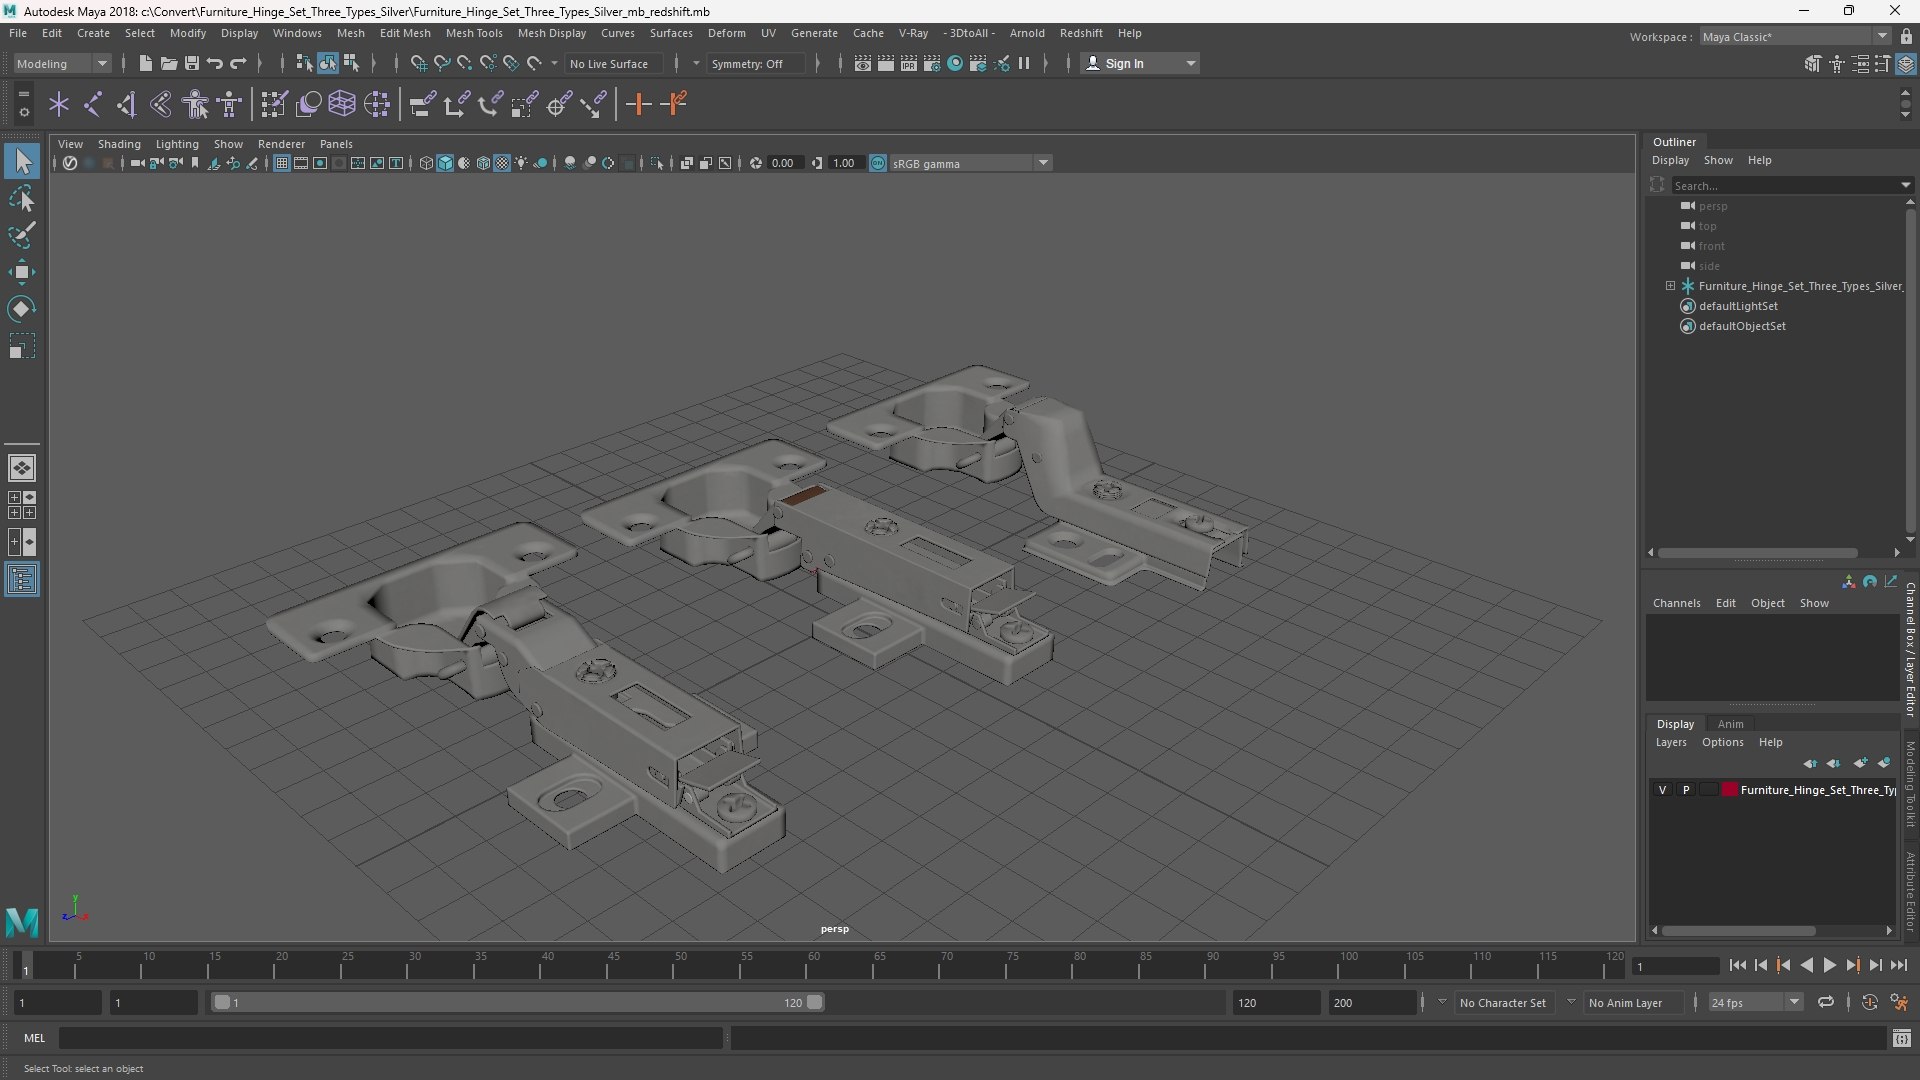Image resolution: width=1920 pixels, height=1080 pixels.
Task: Toggle loop playback mode
Action: click(1826, 1003)
